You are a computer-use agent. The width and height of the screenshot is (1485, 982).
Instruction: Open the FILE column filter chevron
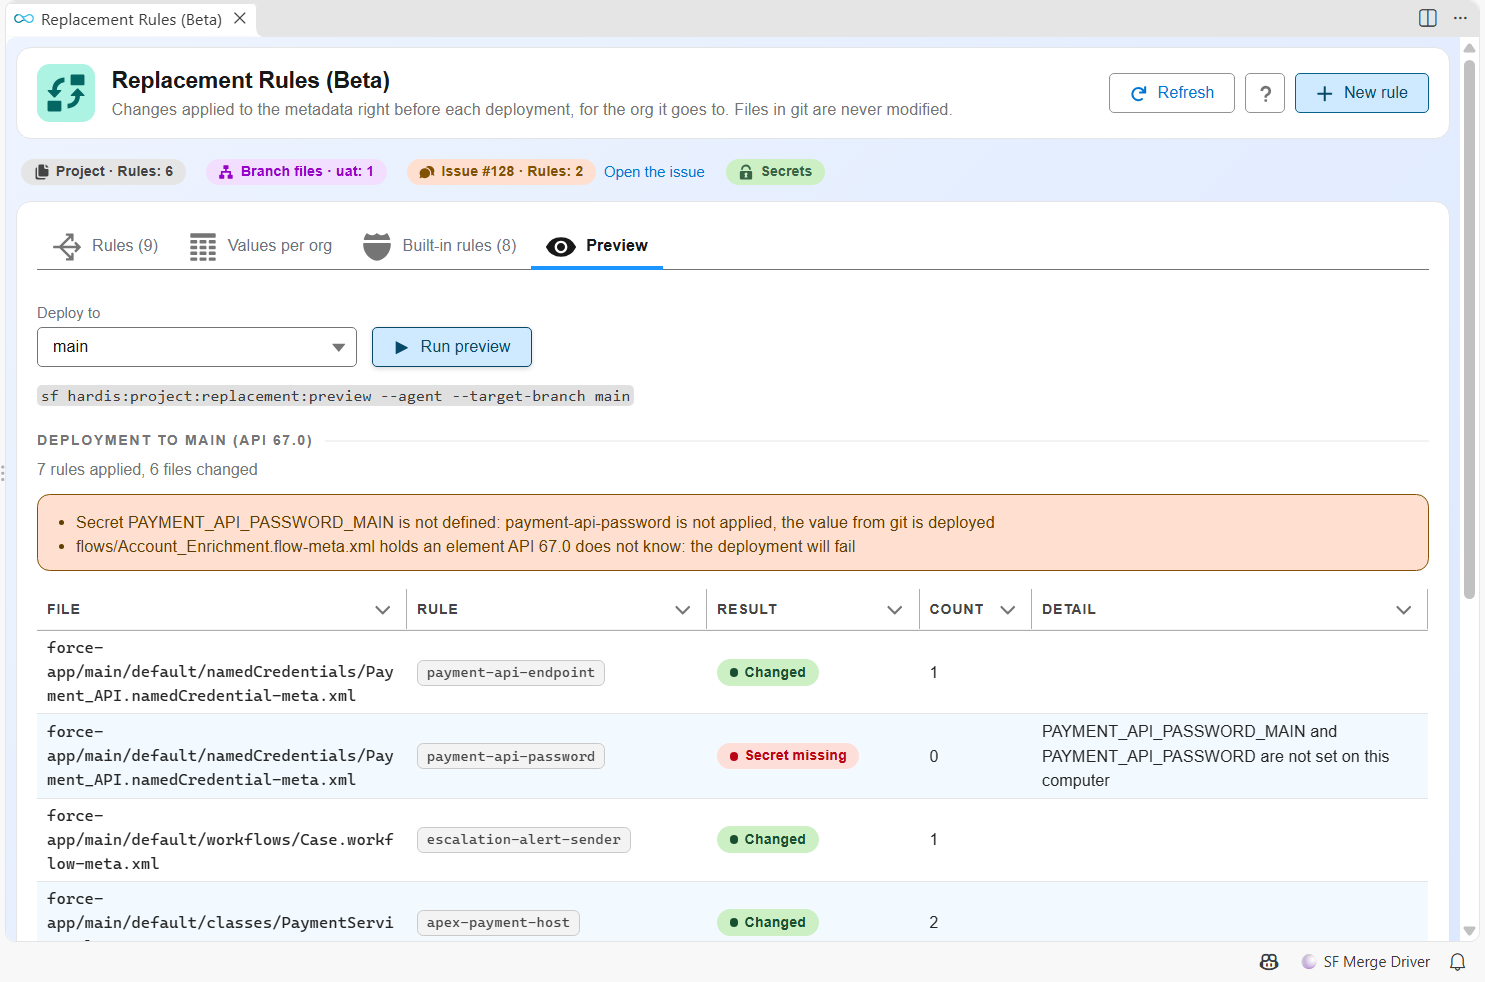[x=383, y=610]
